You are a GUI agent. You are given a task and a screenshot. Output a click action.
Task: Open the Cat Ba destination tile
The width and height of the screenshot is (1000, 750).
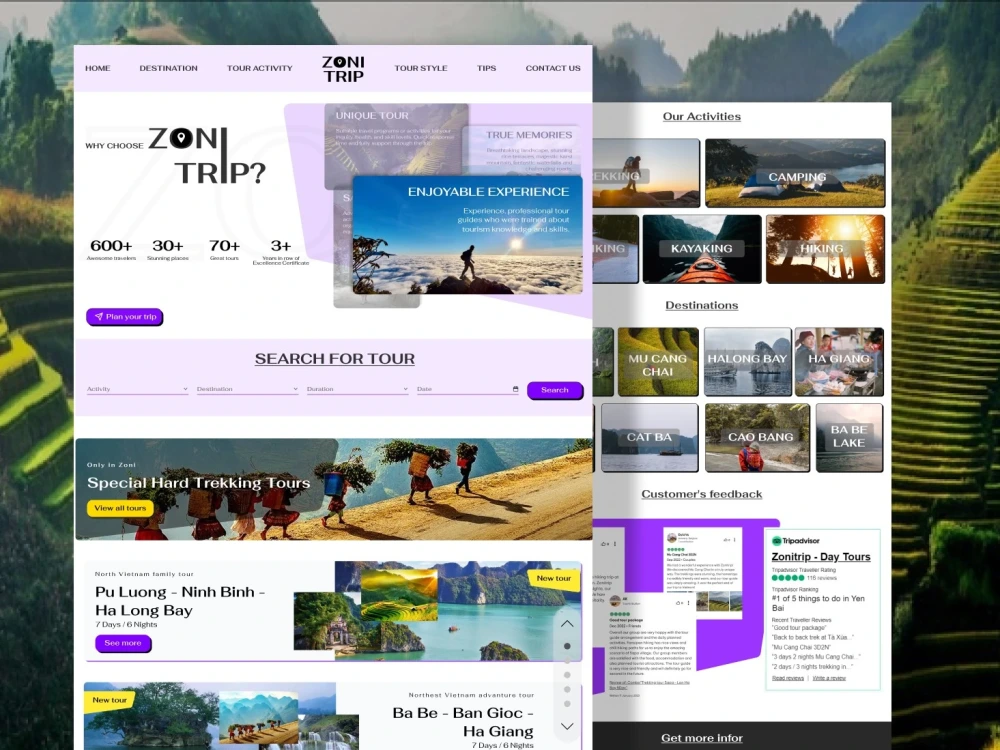[x=649, y=438]
